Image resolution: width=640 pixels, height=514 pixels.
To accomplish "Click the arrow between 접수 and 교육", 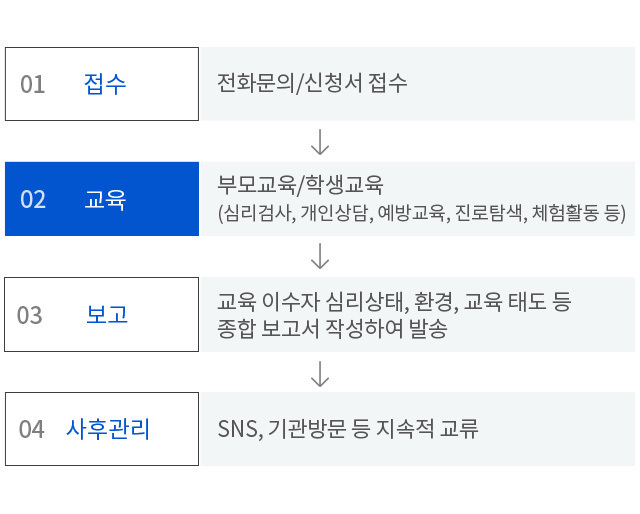I will click(320, 142).
